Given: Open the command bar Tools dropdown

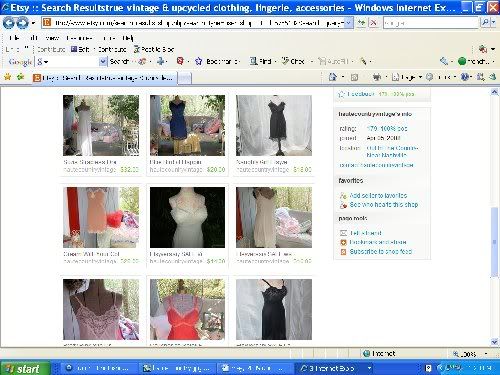Looking at the screenshot, I should coord(441,77).
